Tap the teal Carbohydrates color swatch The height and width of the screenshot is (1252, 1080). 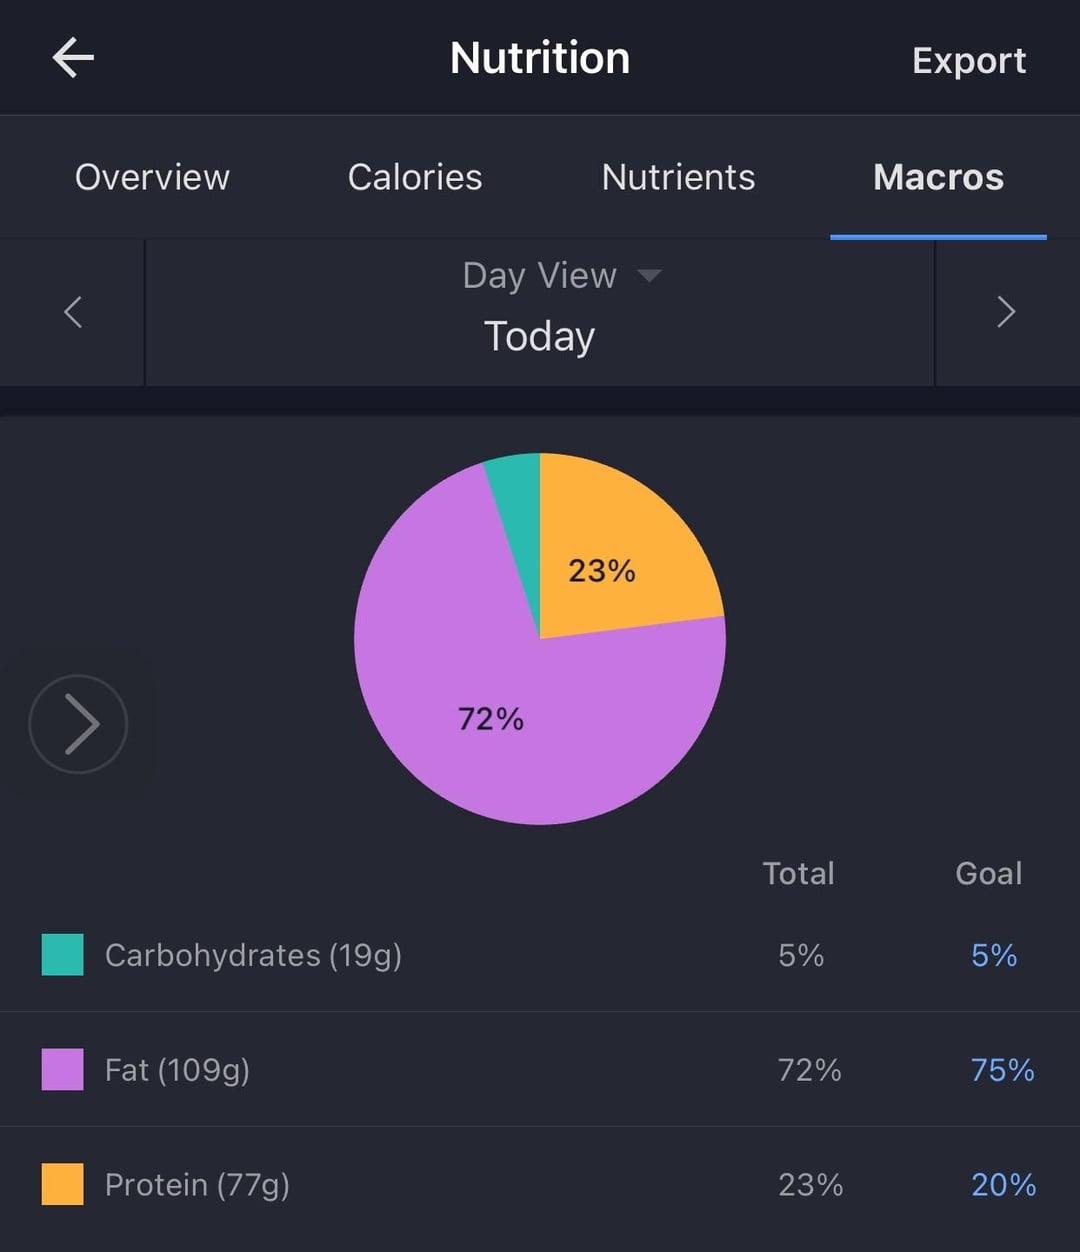[62, 955]
